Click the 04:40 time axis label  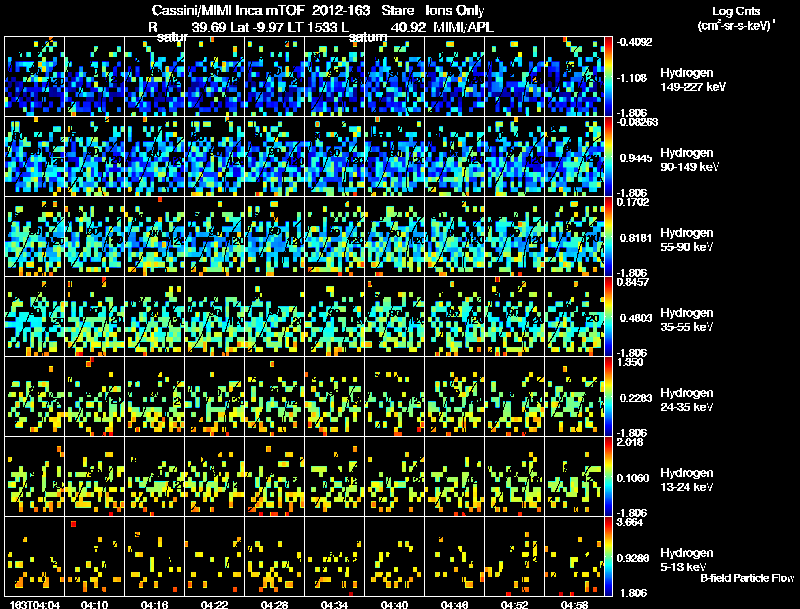394,604
